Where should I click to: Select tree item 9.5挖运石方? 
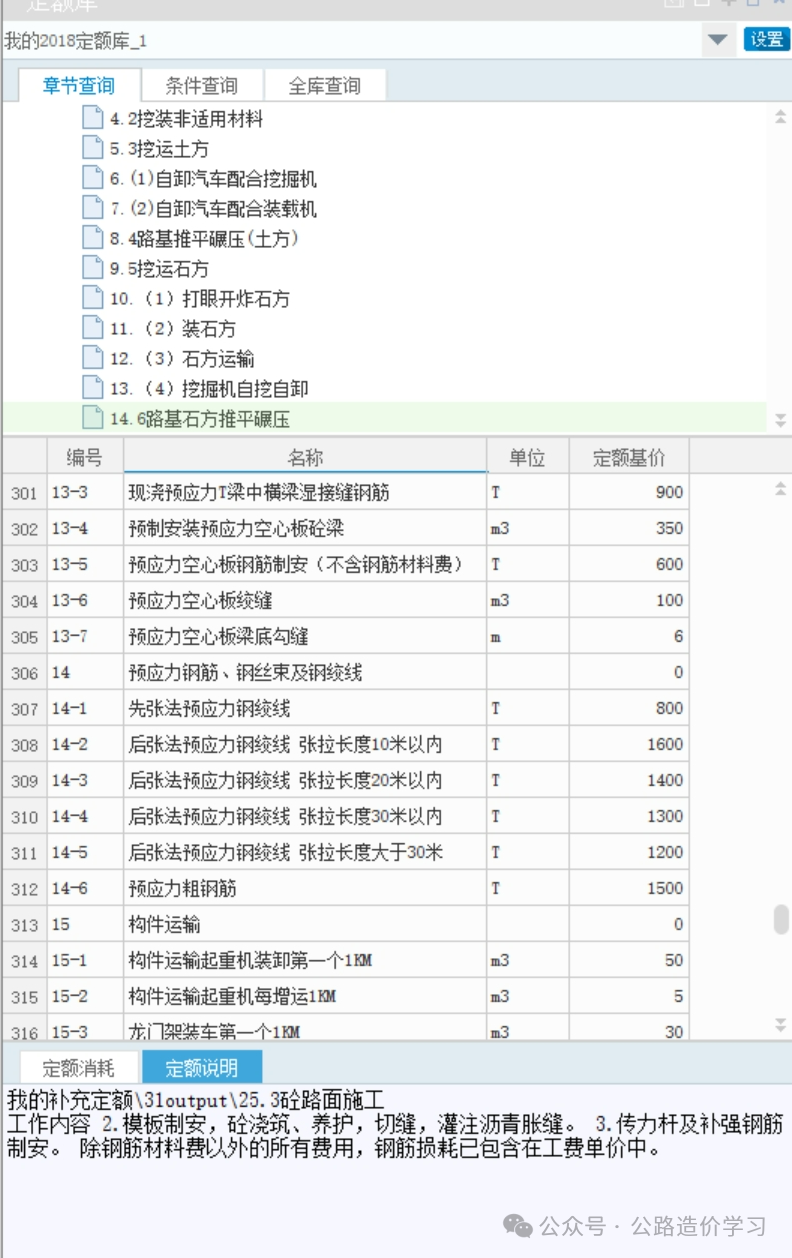pos(159,269)
